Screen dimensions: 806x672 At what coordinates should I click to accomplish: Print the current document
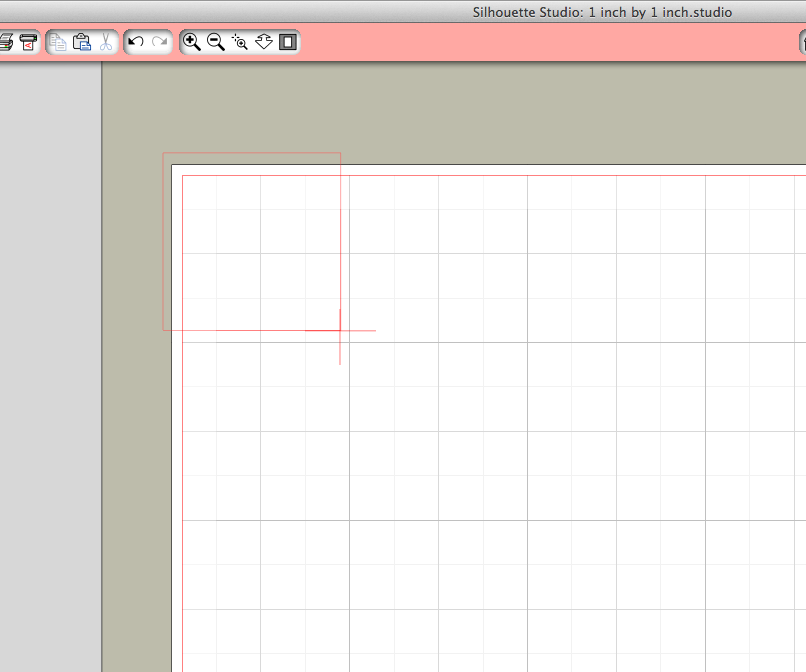(x=7, y=42)
